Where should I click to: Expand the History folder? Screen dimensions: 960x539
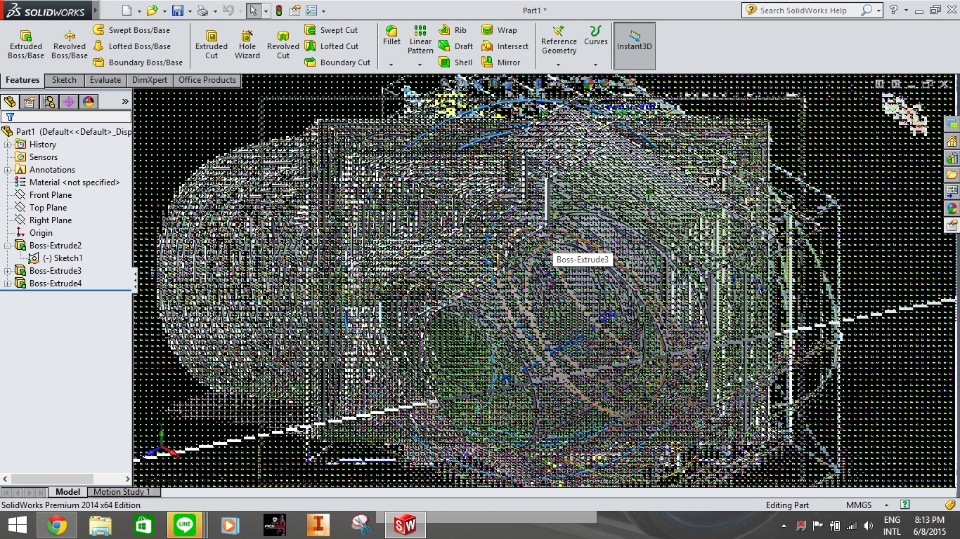7,145
